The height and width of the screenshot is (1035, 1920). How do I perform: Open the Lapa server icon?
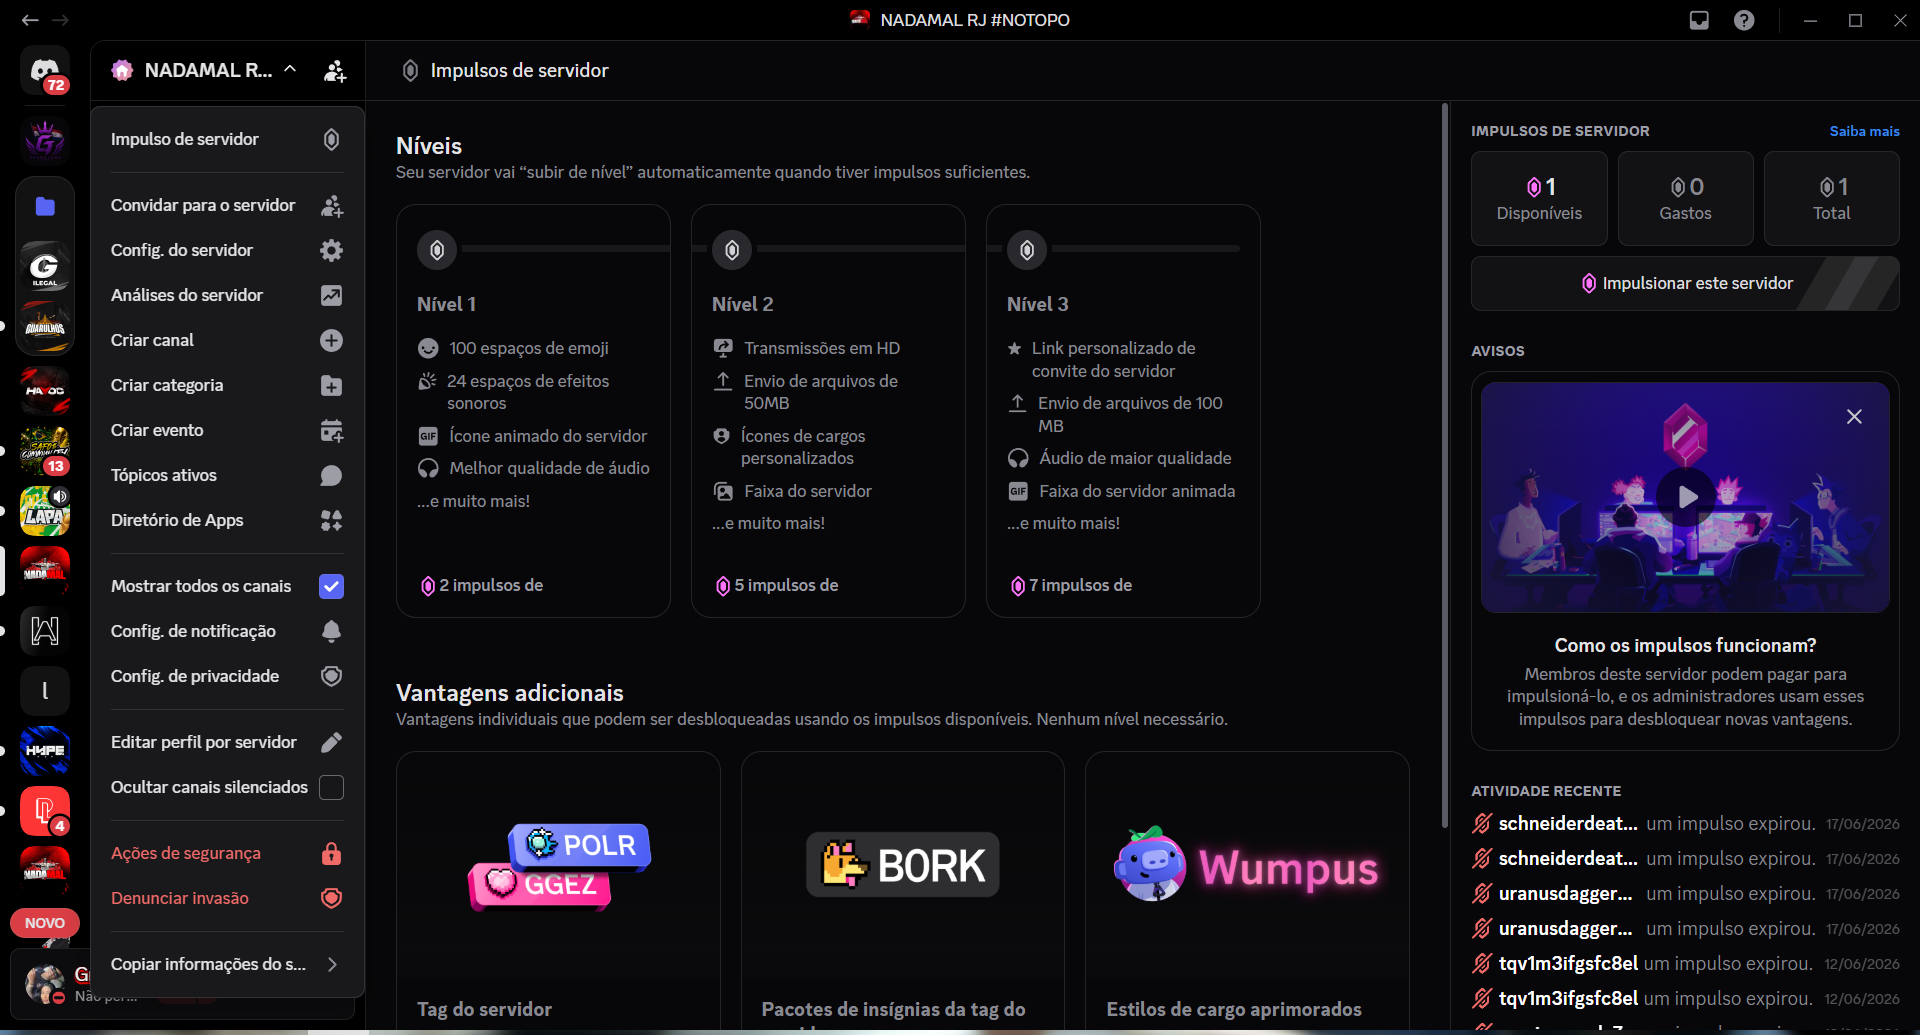pos(45,511)
